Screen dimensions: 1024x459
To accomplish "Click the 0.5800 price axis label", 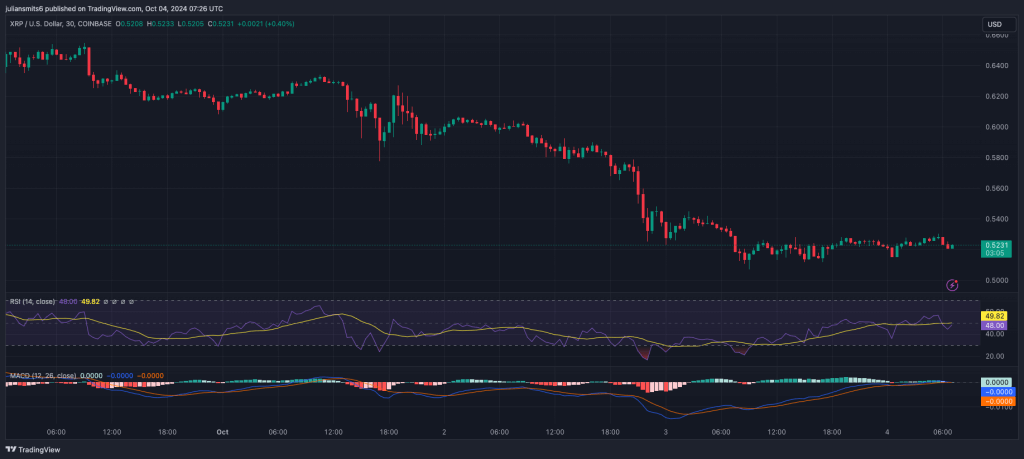I will [x=995, y=158].
